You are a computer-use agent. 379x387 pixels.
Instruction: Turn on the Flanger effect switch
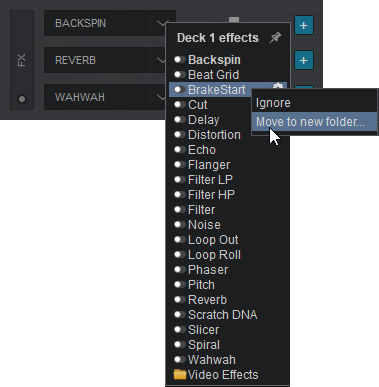180,165
